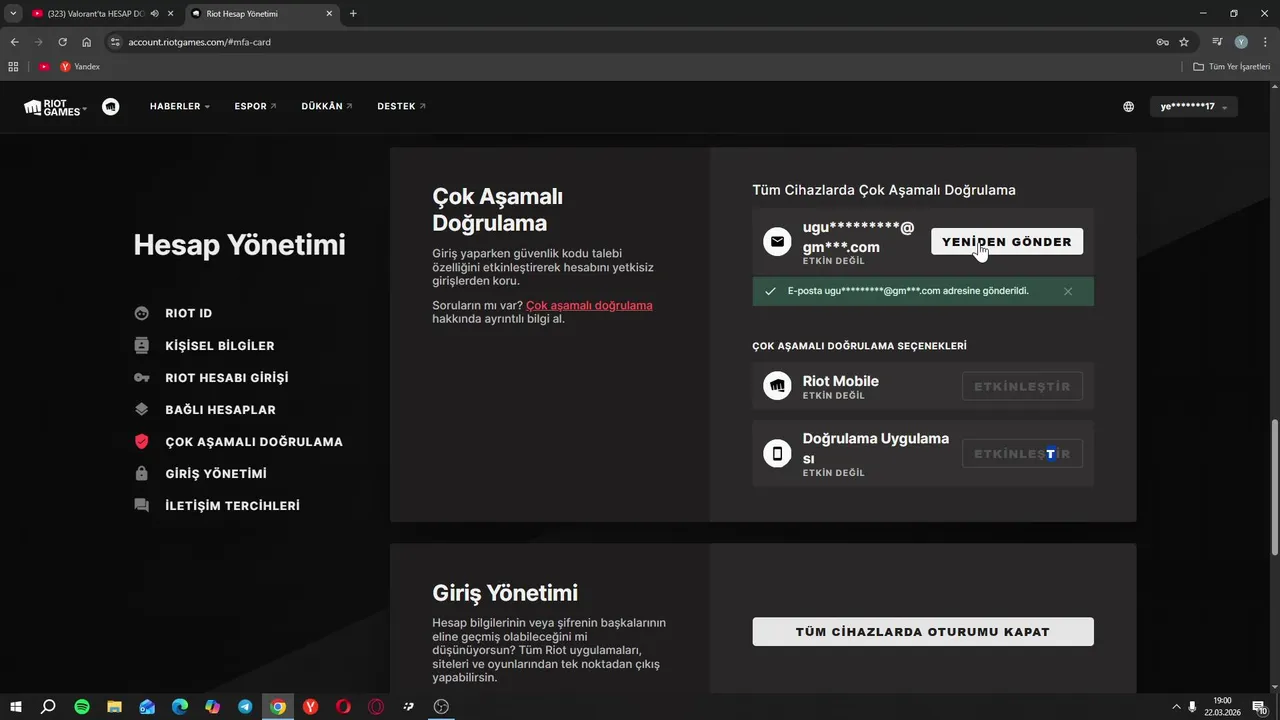The height and width of the screenshot is (720, 1280).
Task: Open the browser home page
Action: [86, 42]
